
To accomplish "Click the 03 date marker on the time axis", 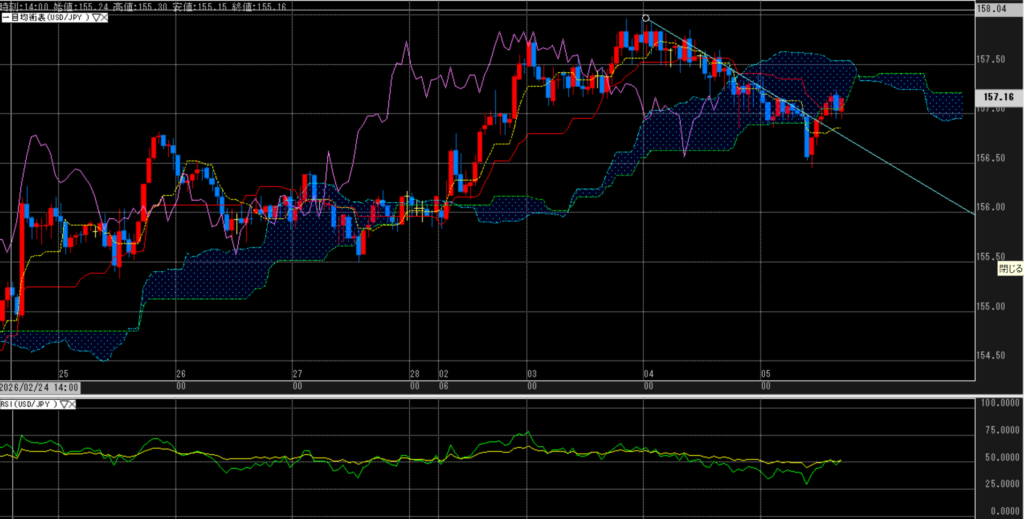I will [x=532, y=373].
